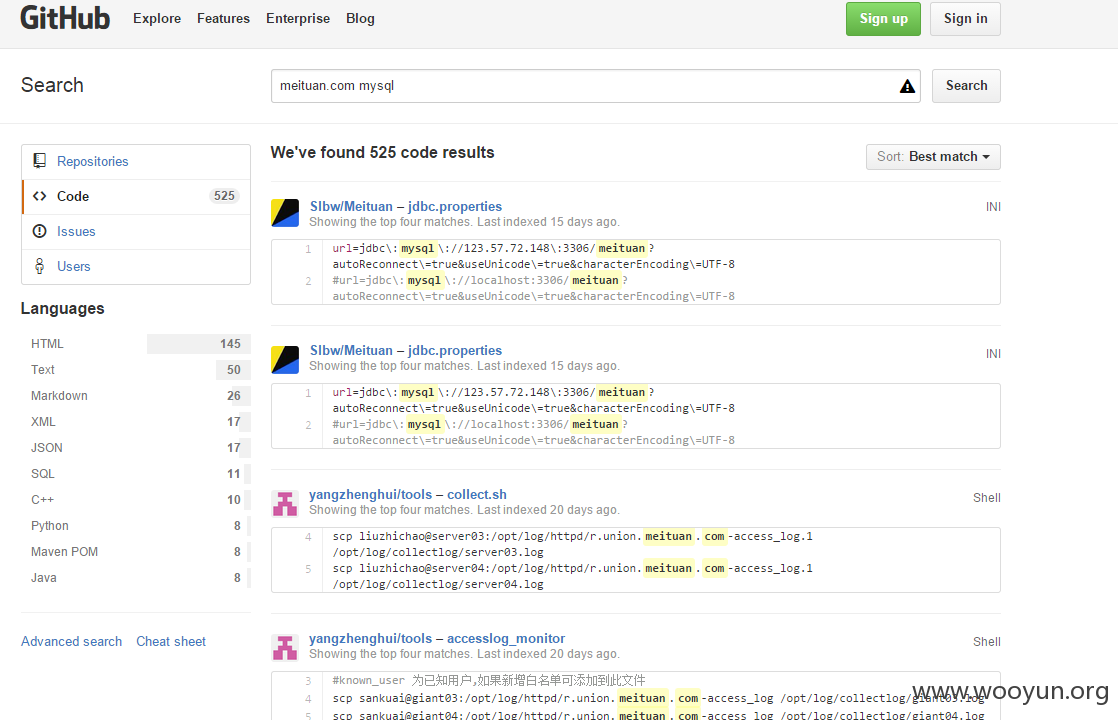
Task: Filter results by Markdown language
Action: pos(136,396)
